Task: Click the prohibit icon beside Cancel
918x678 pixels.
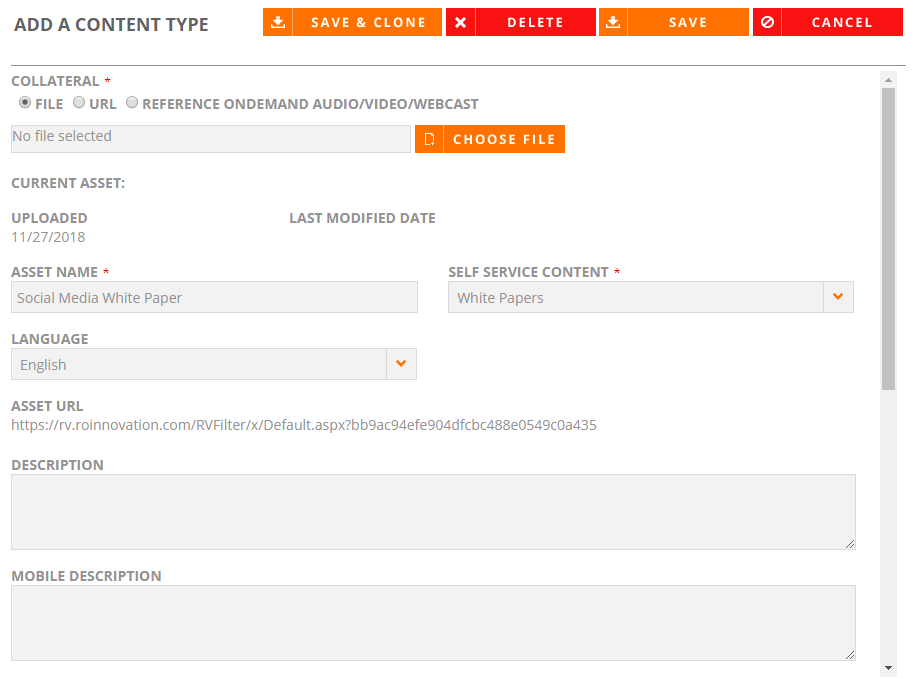Action: coord(768,22)
